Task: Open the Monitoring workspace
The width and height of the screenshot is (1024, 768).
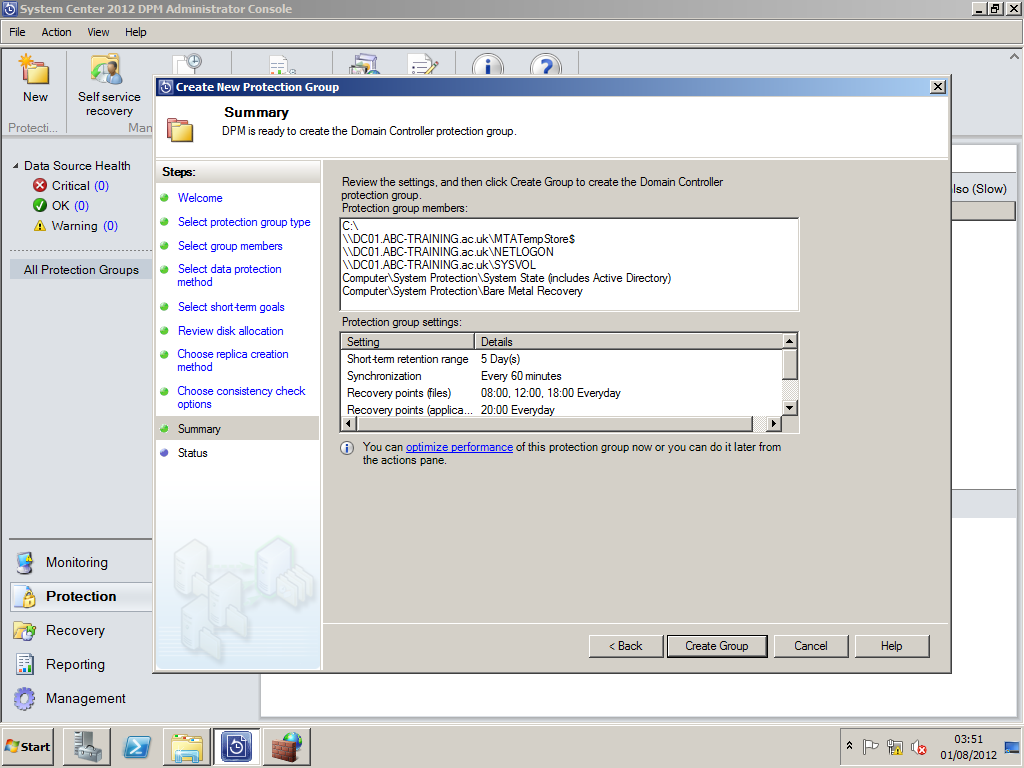Action: [x=76, y=562]
